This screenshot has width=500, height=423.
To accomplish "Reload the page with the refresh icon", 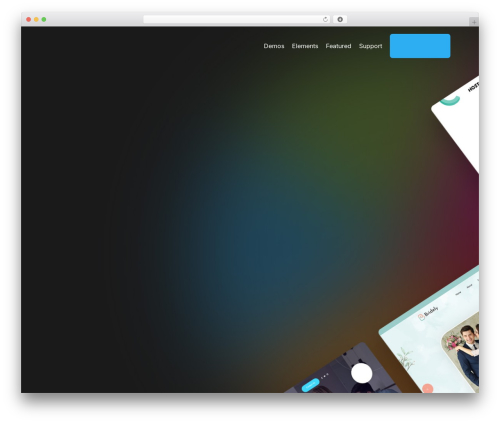I will point(325,19).
